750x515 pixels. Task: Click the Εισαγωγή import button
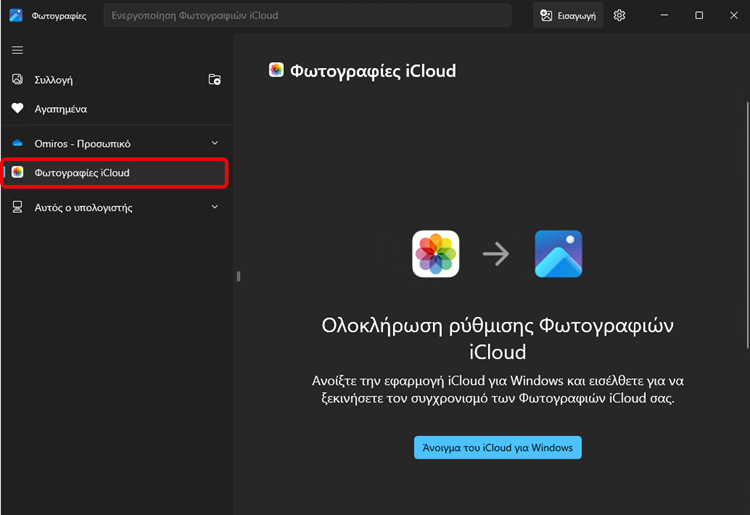pyautogui.click(x=568, y=15)
